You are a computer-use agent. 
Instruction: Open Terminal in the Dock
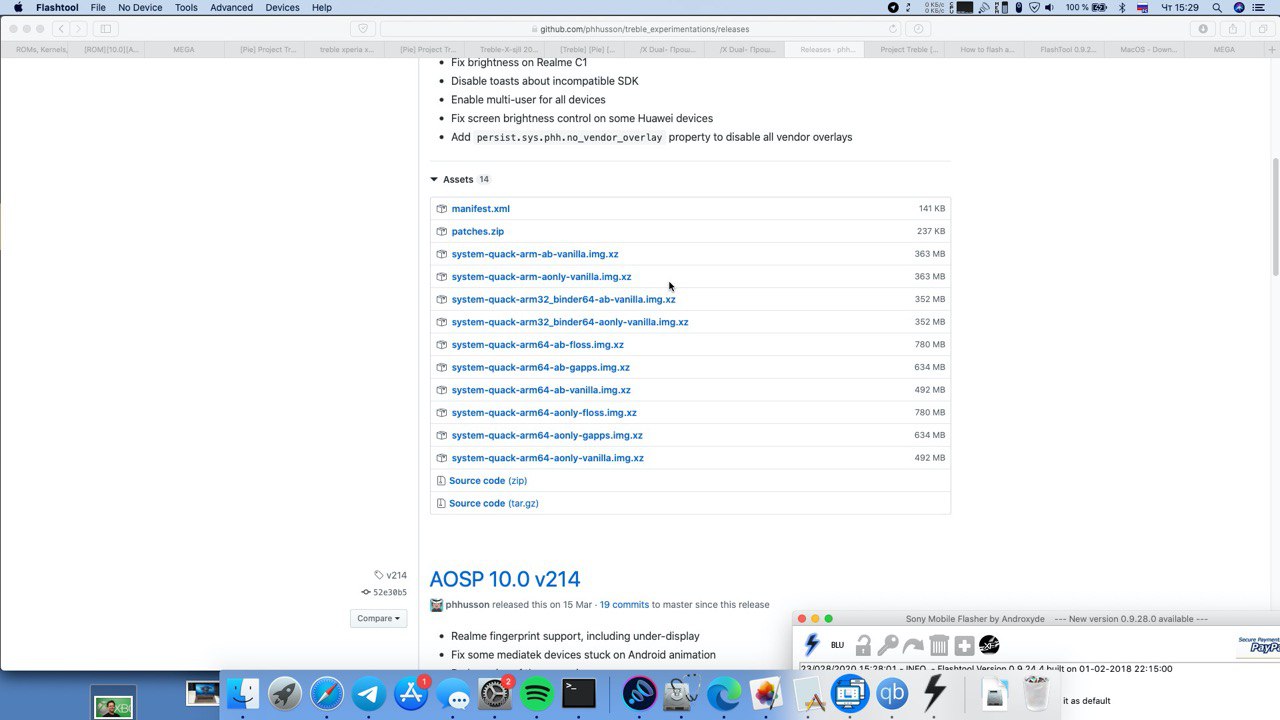[x=579, y=693]
